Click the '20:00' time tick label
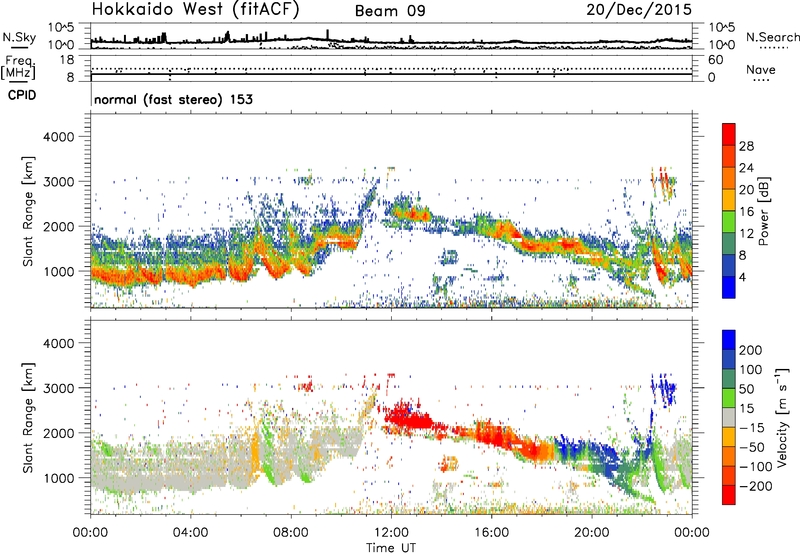The image size is (800, 554). 592,533
